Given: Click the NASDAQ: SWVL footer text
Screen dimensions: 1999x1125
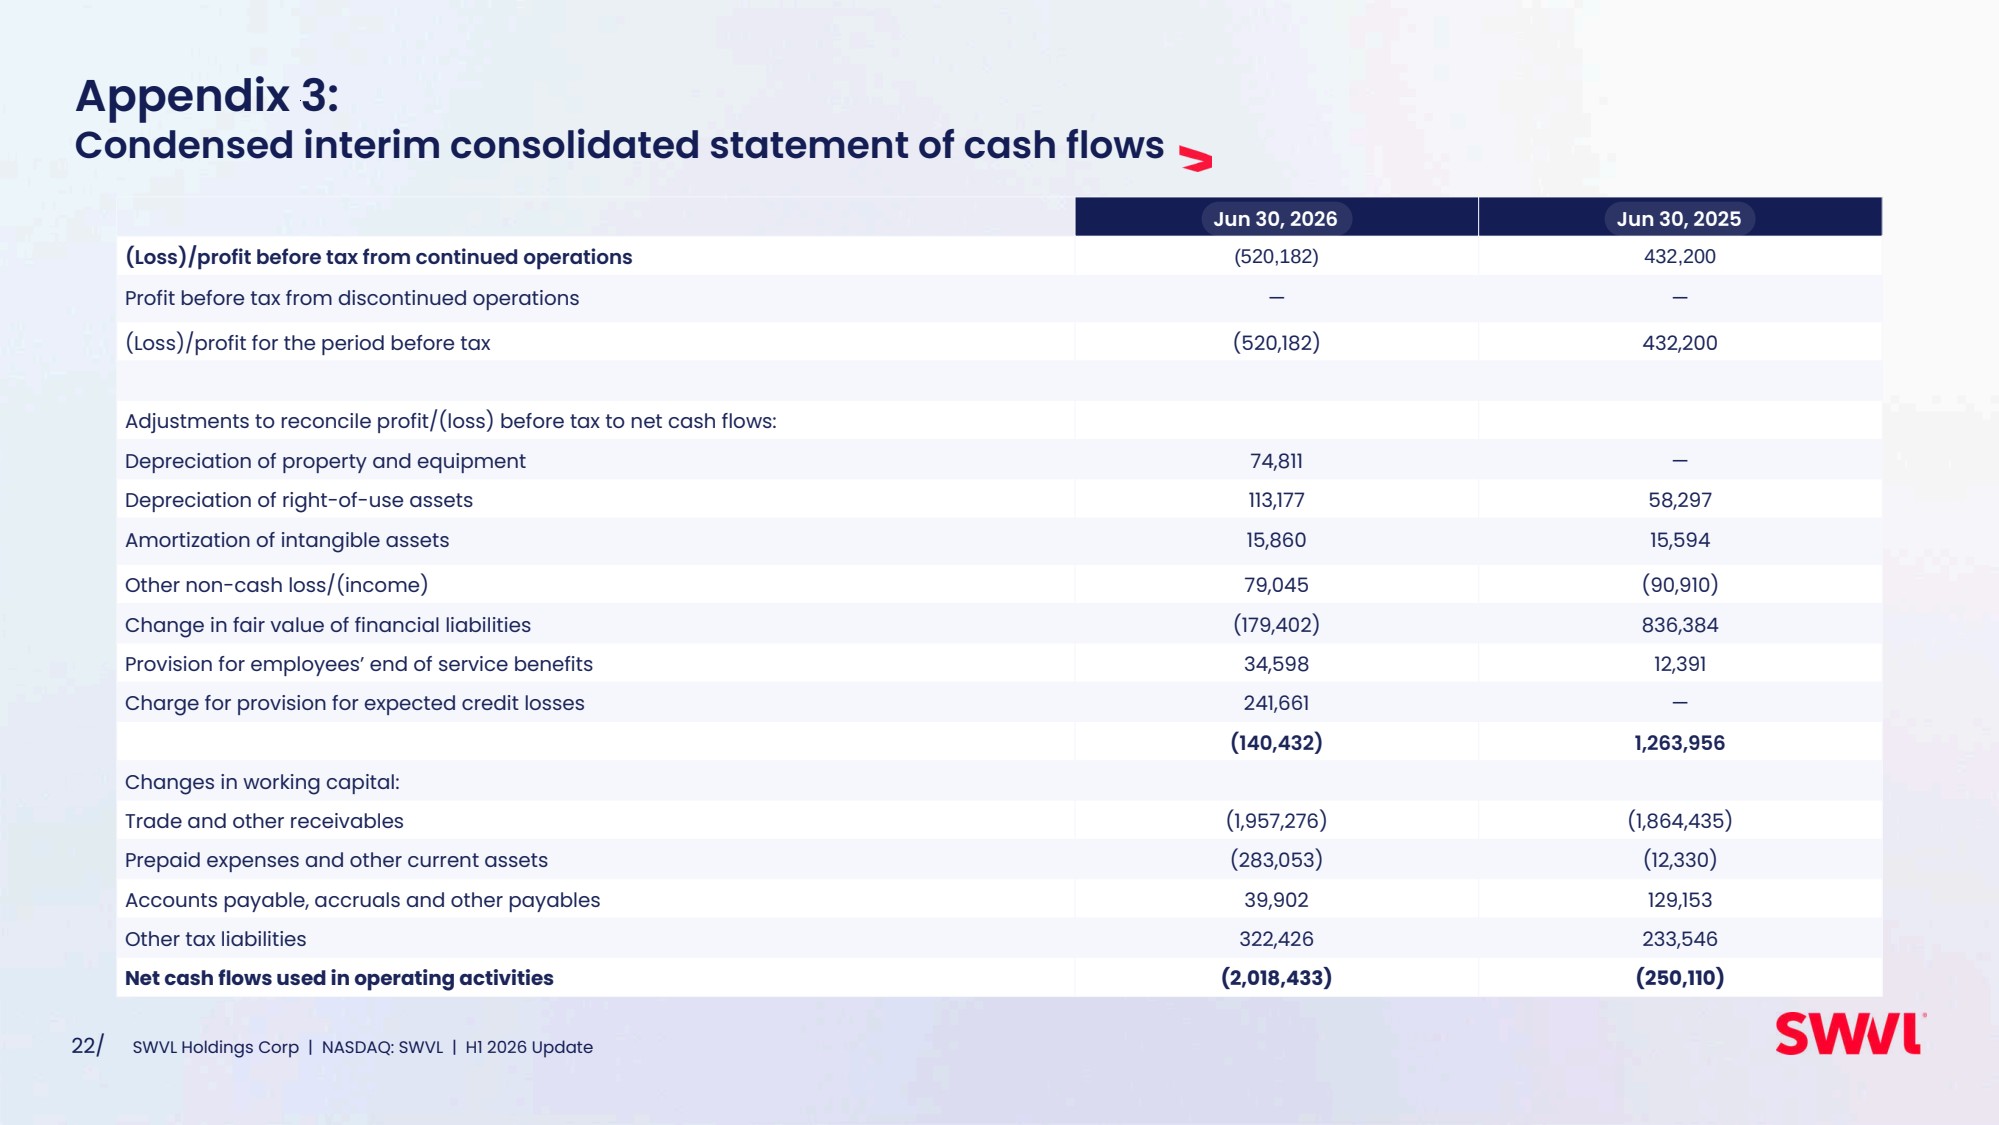Looking at the screenshot, I should (382, 1047).
